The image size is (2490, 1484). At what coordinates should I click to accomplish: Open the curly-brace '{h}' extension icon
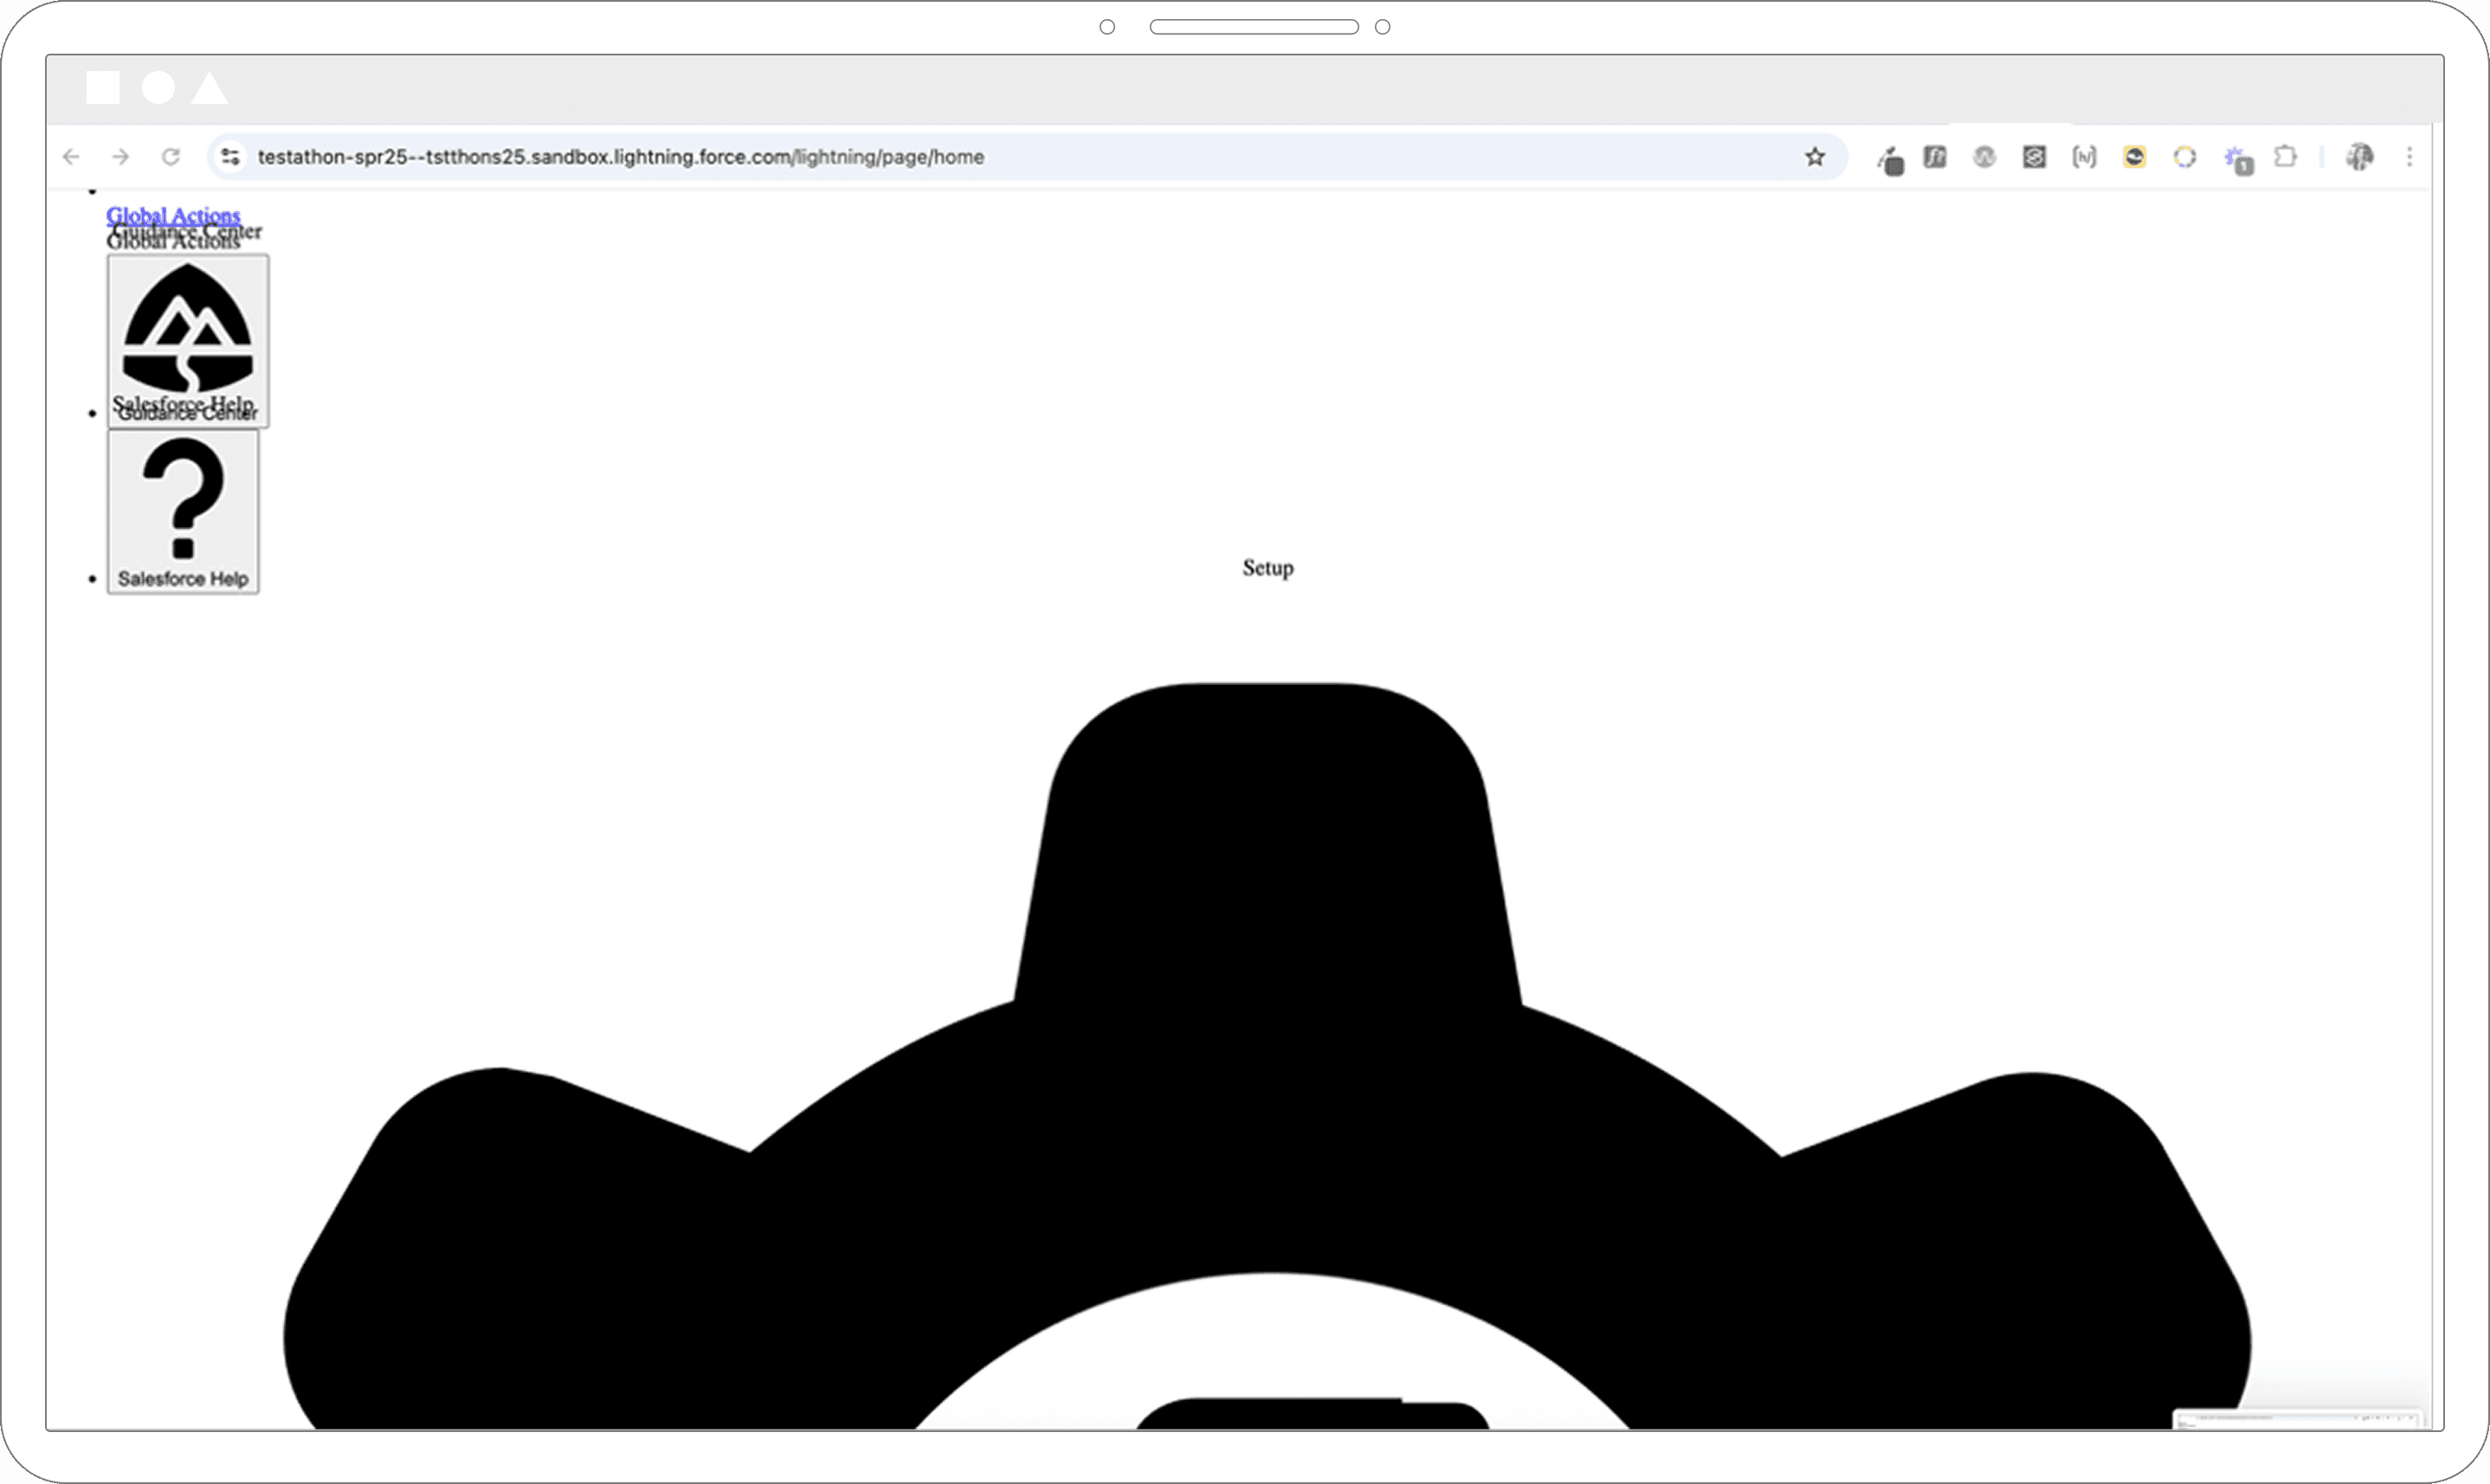coord(2084,157)
